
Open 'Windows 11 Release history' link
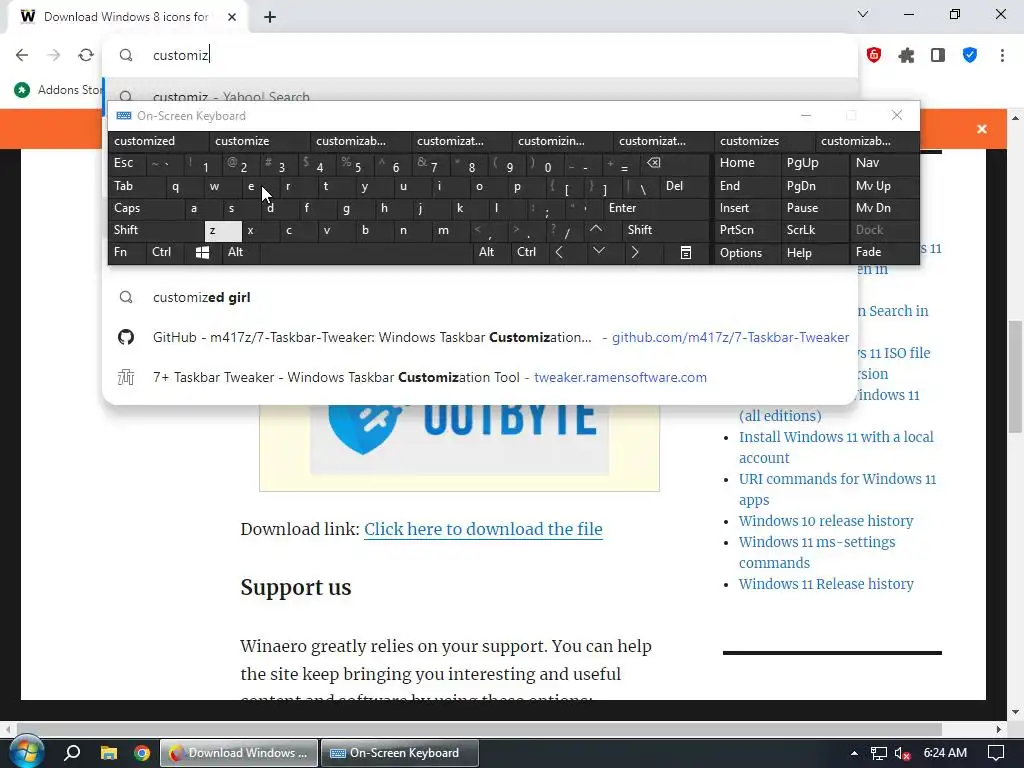pos(826,584)
